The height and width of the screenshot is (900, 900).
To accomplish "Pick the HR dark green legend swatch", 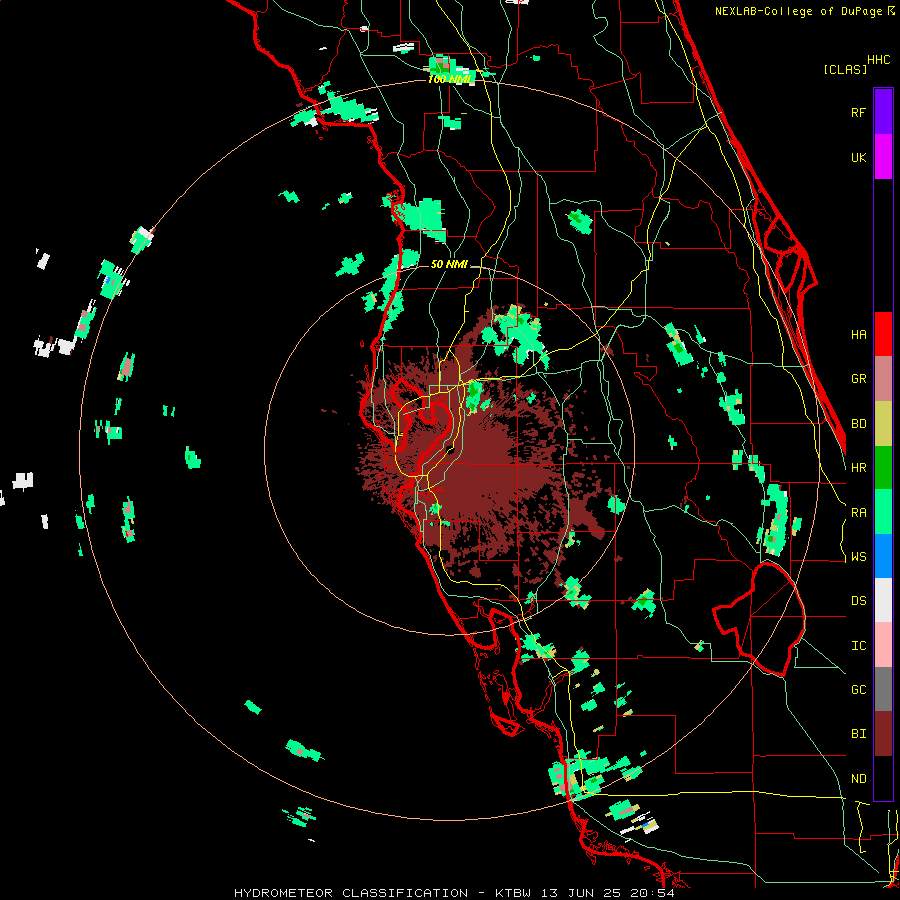I will click(883, 468).
